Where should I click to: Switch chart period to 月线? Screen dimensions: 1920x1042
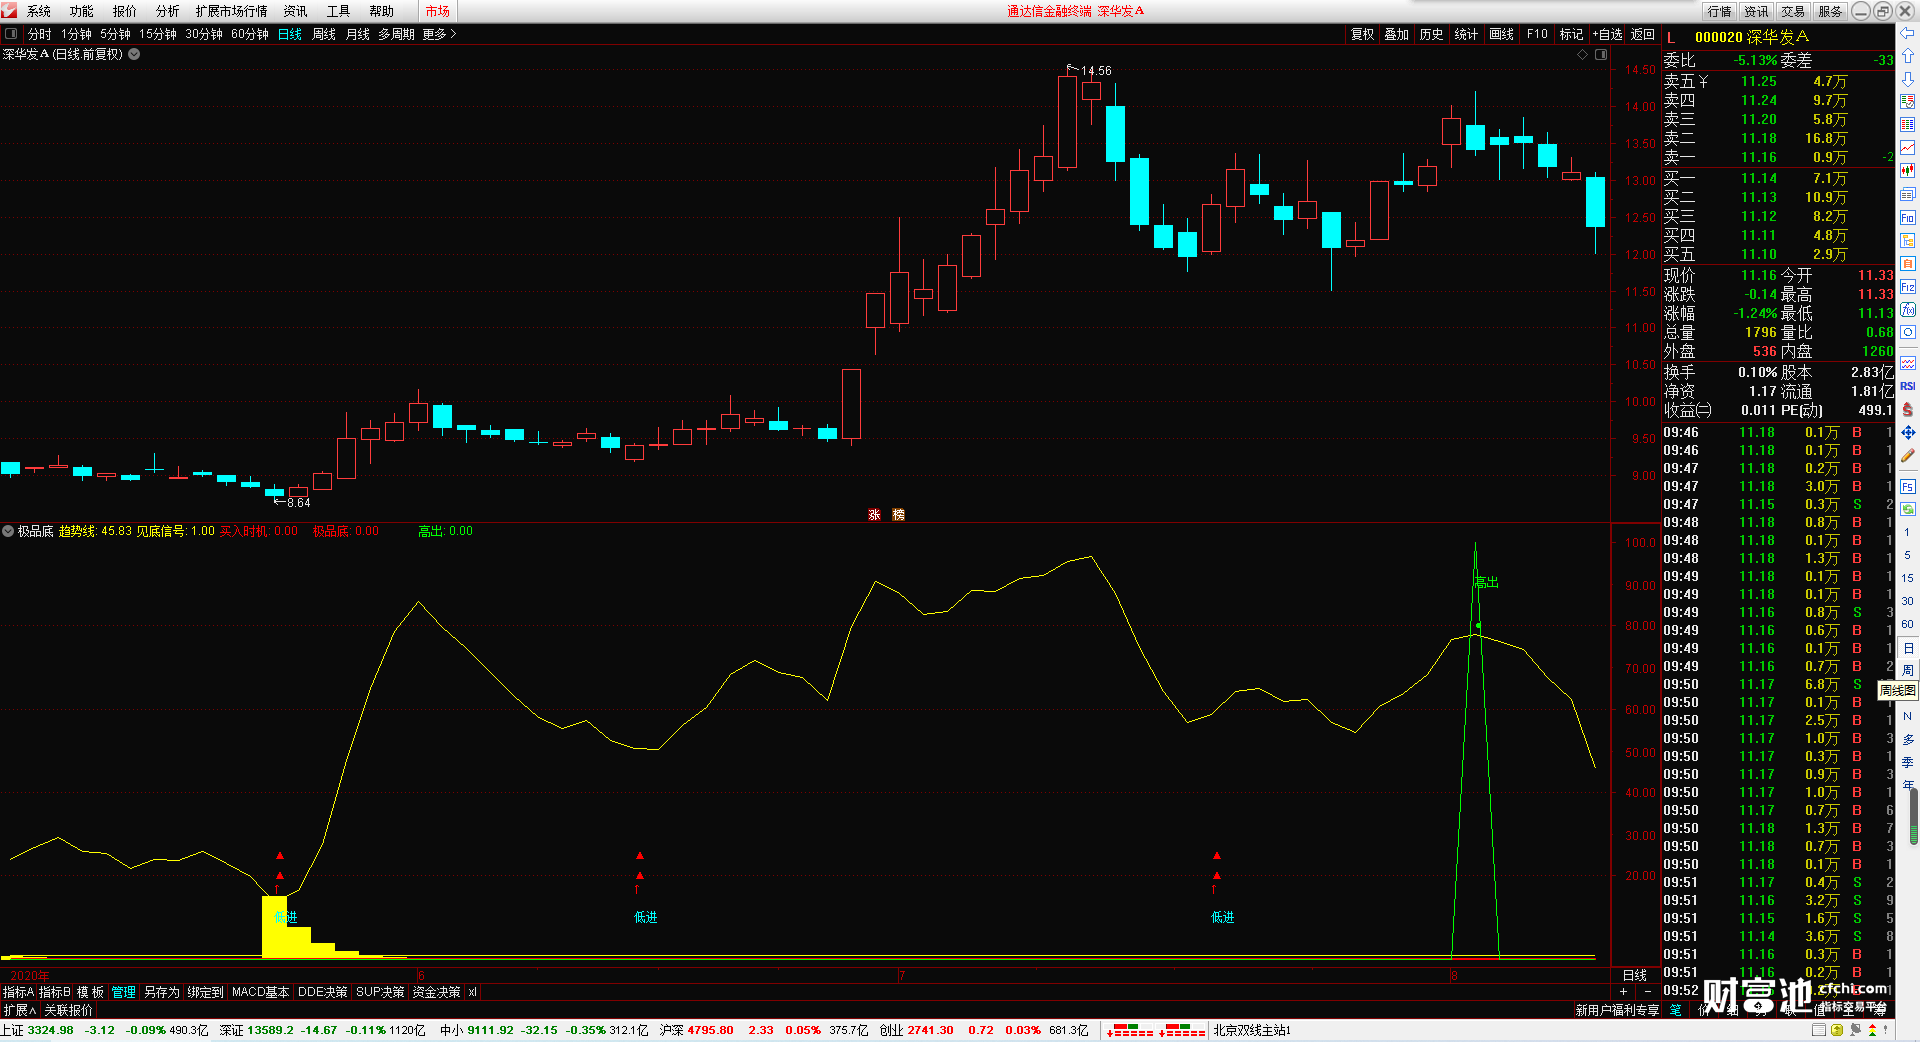coord(358,34)
